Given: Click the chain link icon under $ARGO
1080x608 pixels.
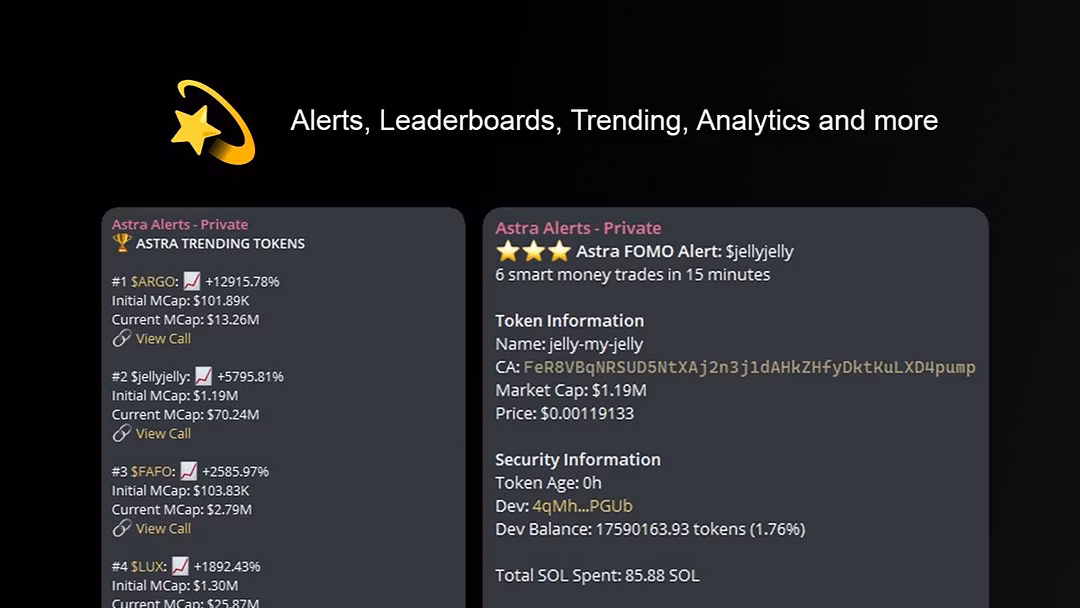Looking at the screenshot, I should pos(122,338).
